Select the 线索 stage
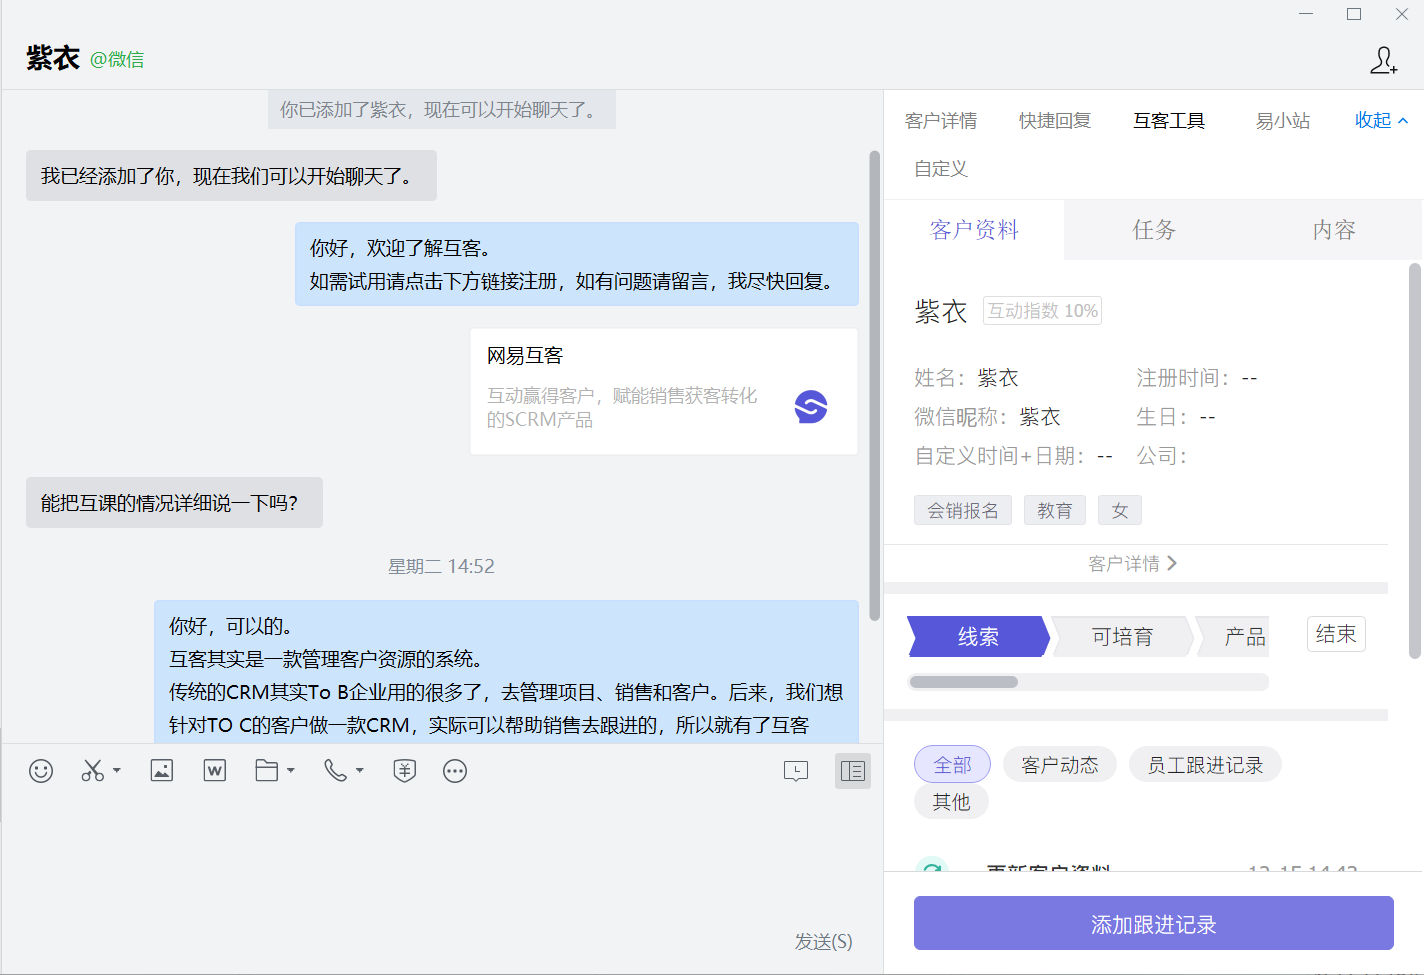Screen dimensions: 1424x975 [x=978, y=637]
